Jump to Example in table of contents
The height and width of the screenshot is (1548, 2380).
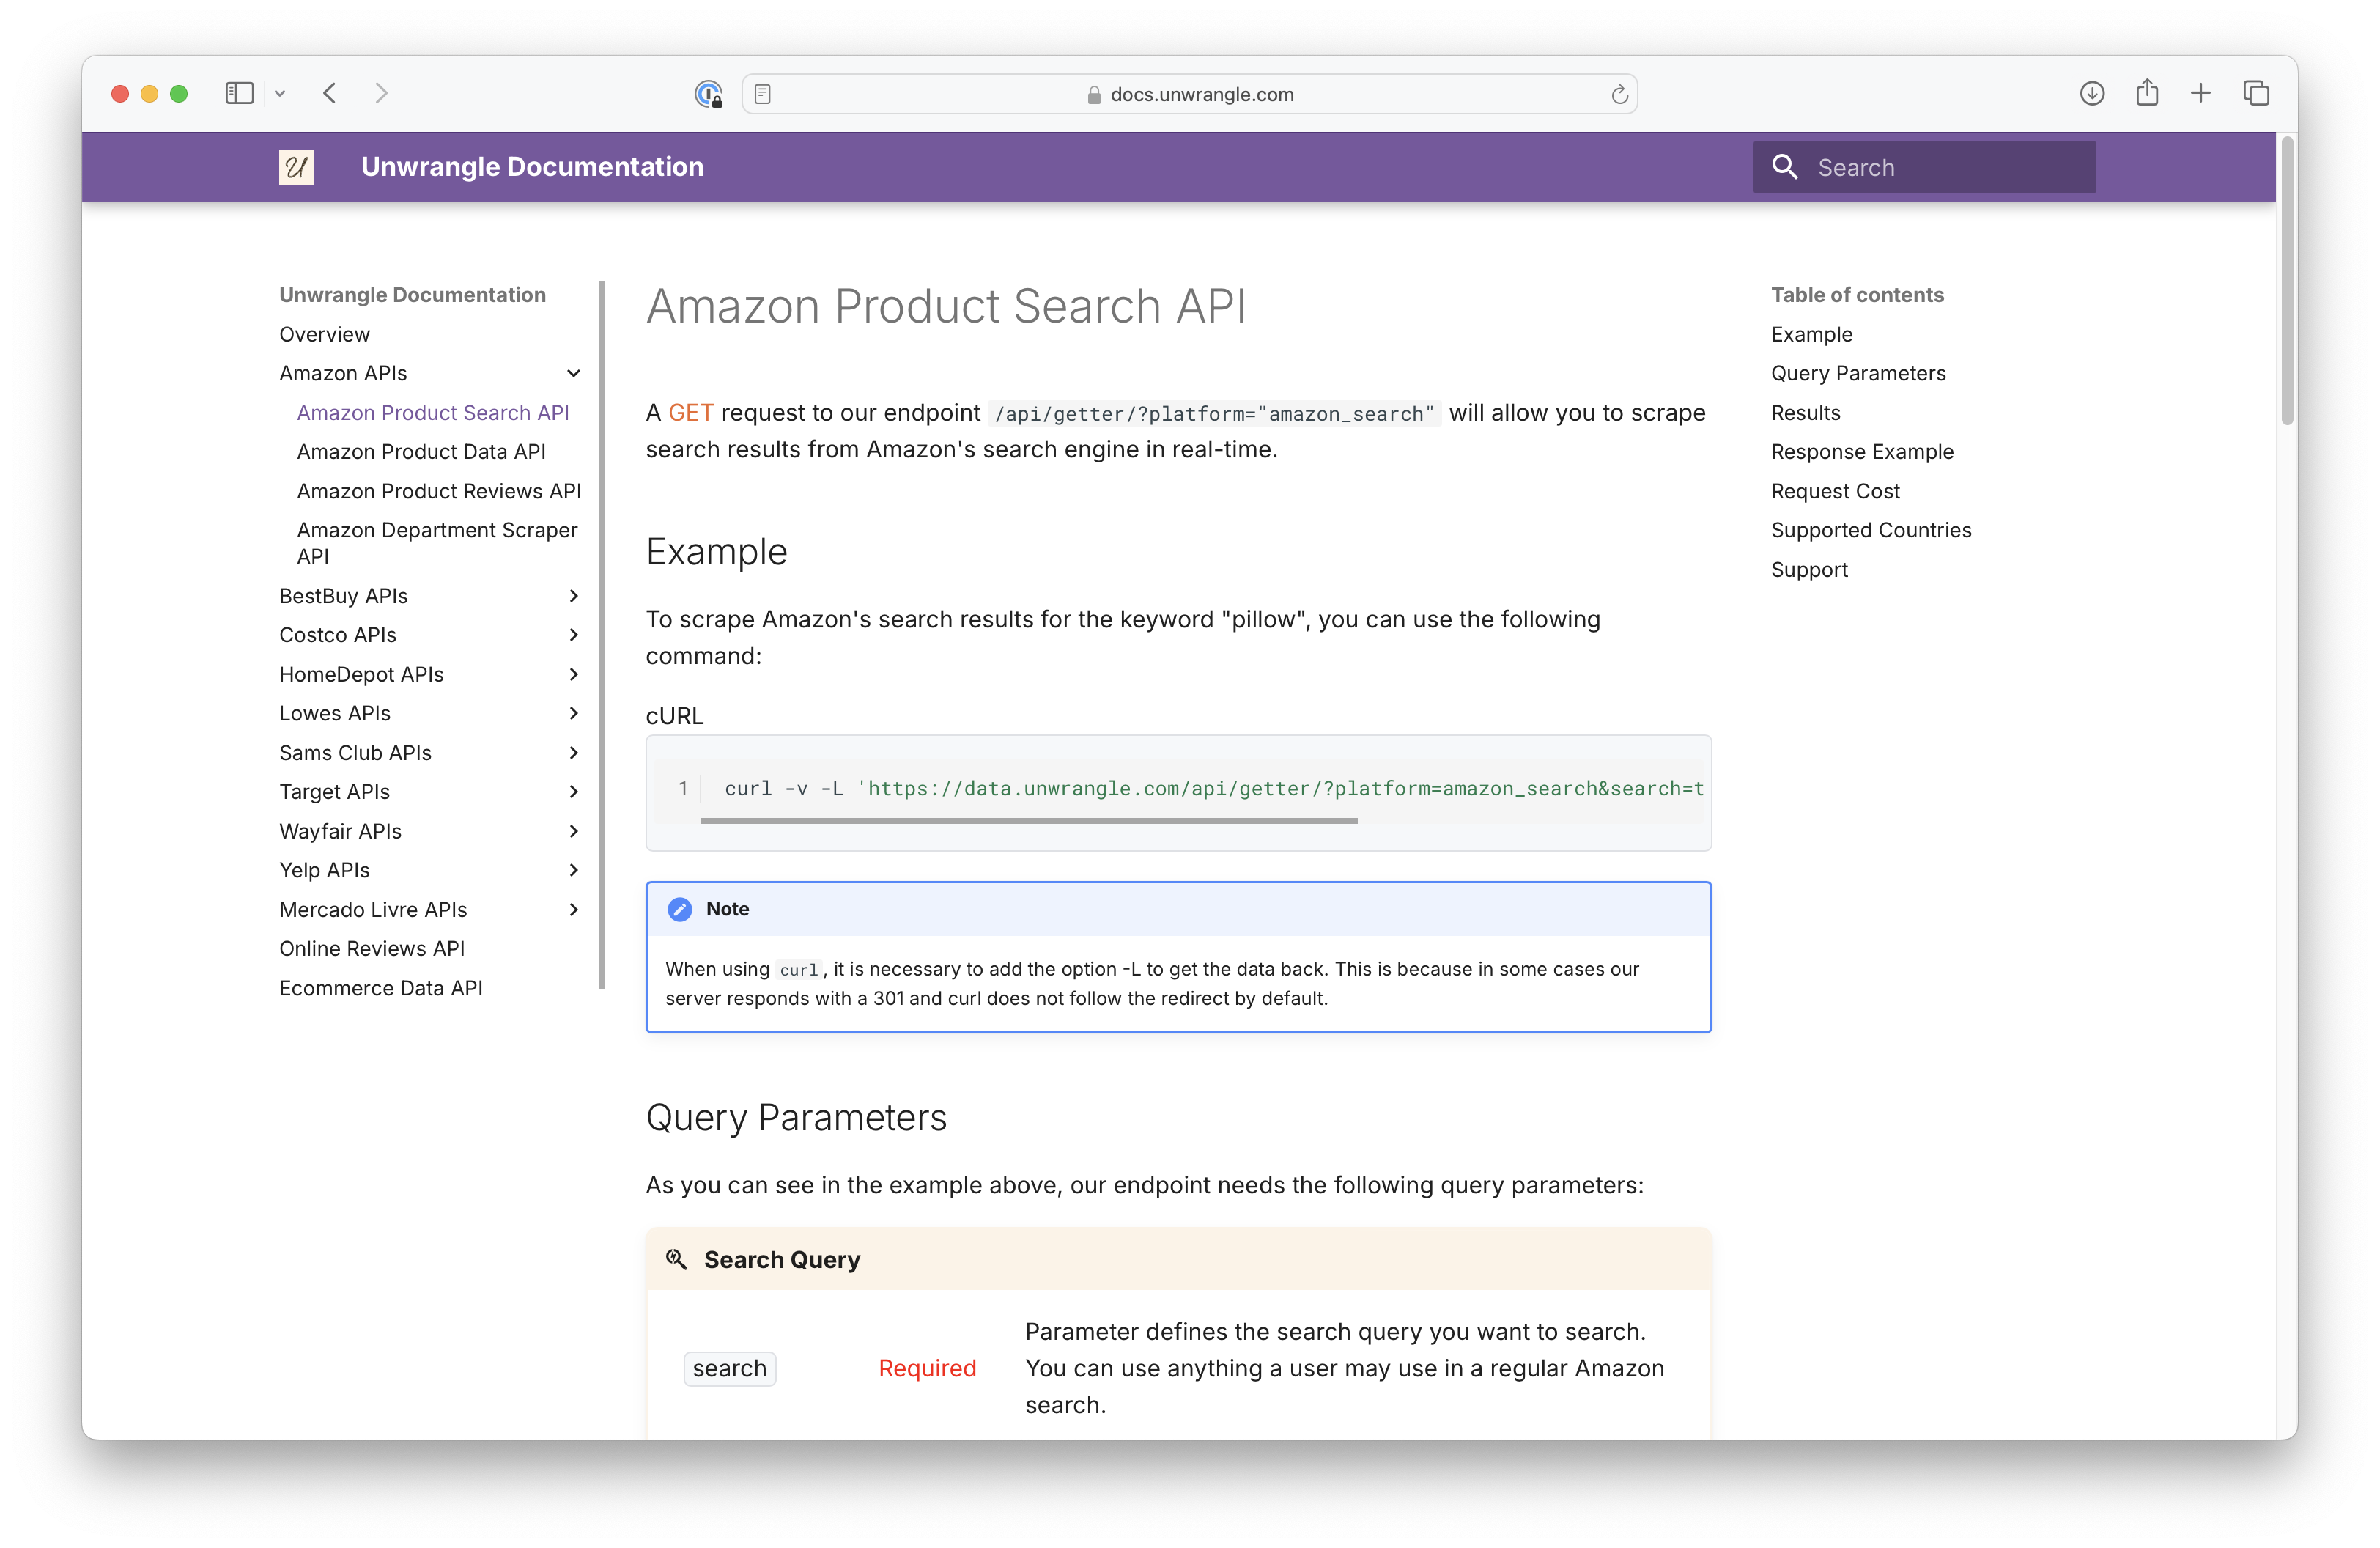tap(1811, 334)
